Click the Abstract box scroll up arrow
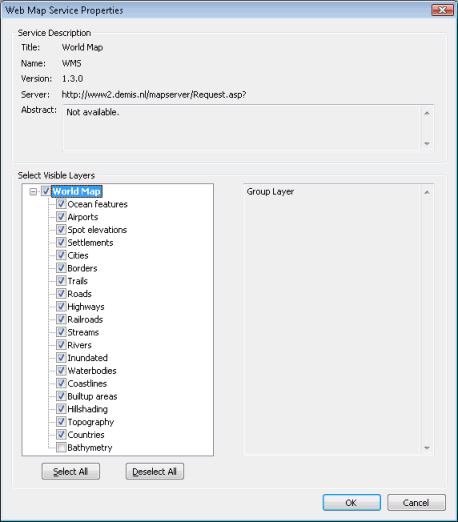Viewport: 458px width, 522px height. pyautogui.click(x=427, y=113)
